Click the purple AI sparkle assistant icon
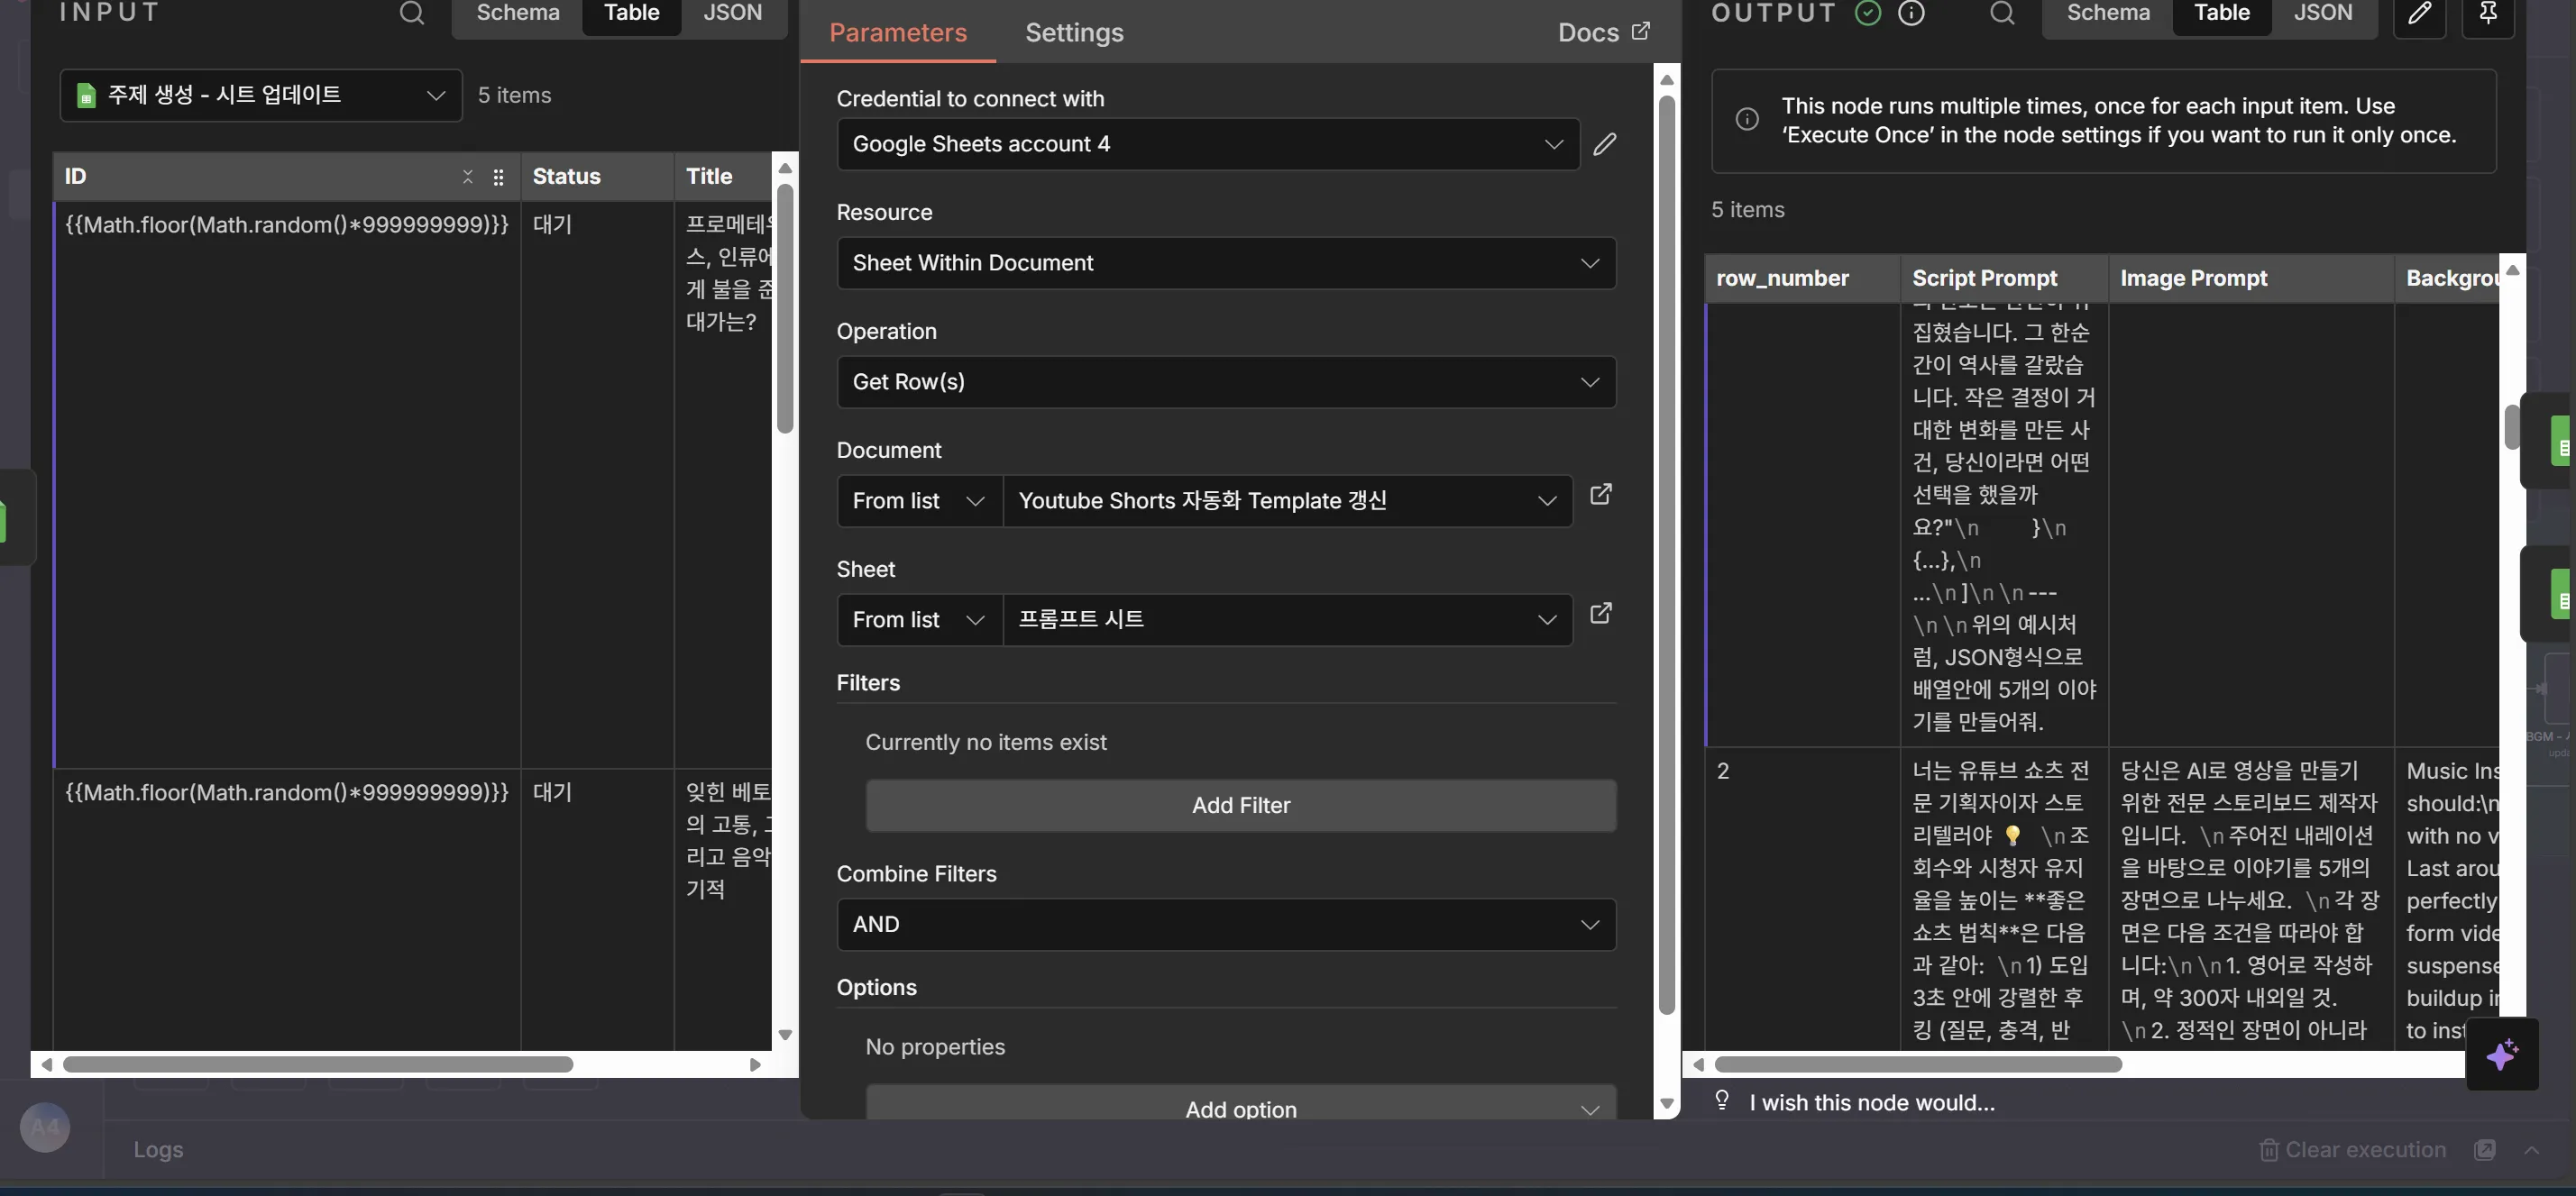The height and width of the screenshot is (1196, 2576). 2501,1054
